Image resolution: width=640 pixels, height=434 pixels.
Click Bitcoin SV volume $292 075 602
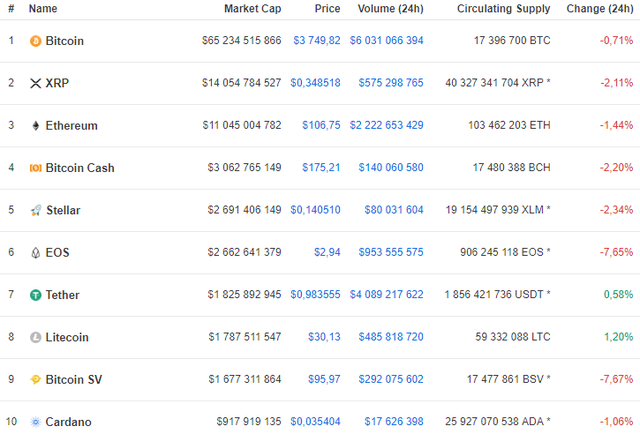(x=391, y=379)
